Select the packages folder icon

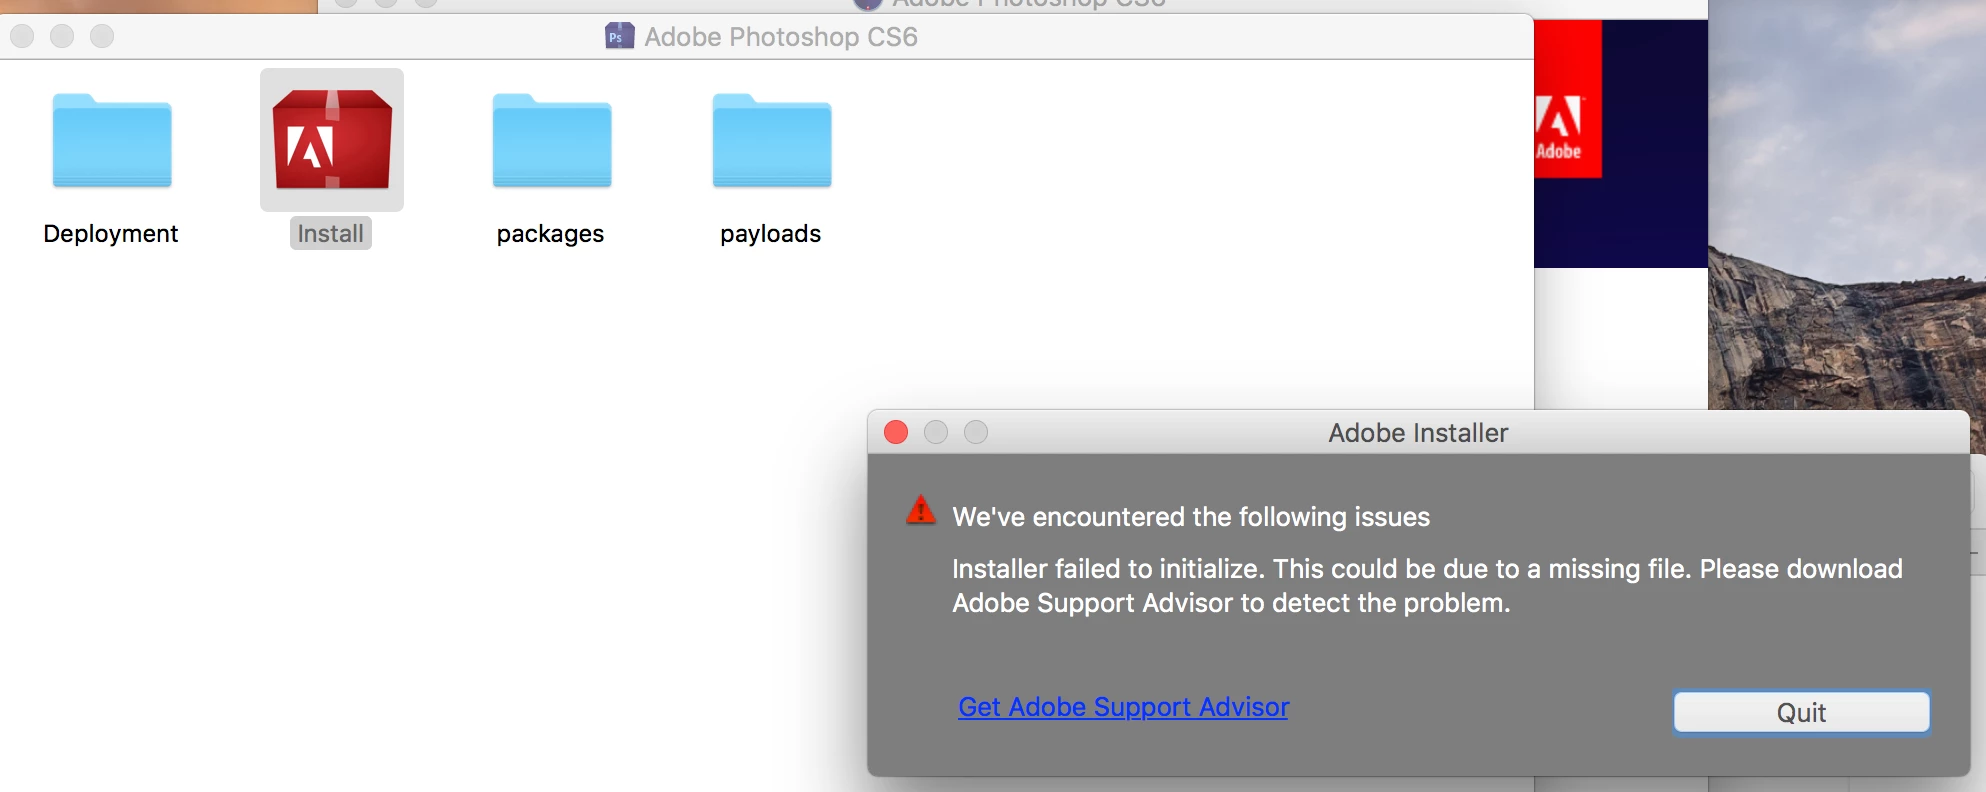pyautogui.click(x=552, y=141)
